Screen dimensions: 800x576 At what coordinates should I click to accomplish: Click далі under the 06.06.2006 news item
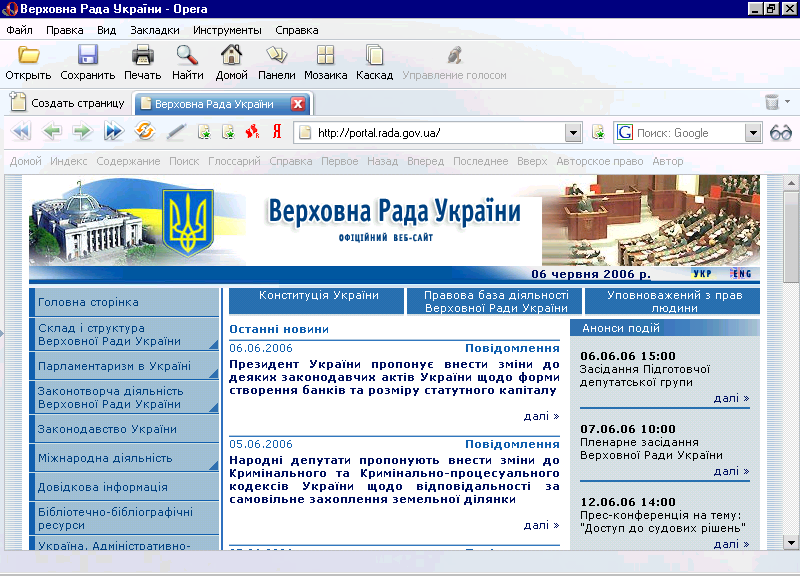541,416
